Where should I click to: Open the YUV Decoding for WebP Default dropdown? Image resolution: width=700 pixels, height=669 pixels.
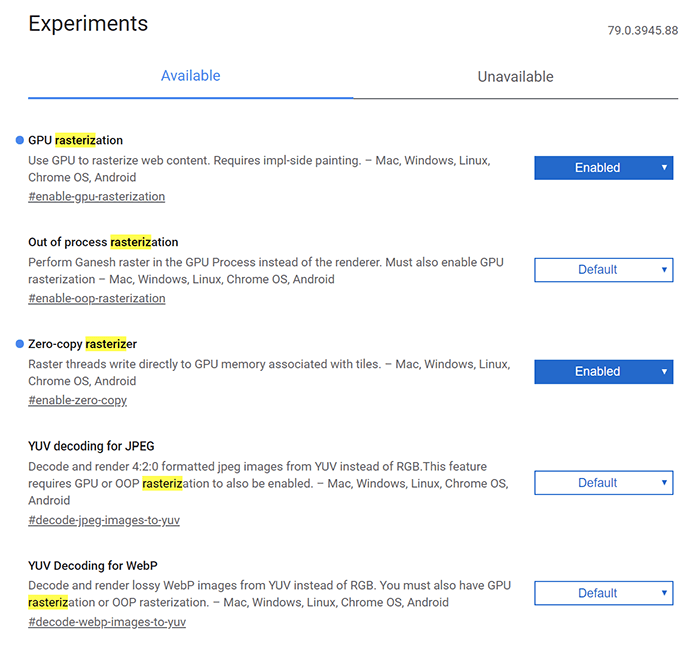(604, 593)
